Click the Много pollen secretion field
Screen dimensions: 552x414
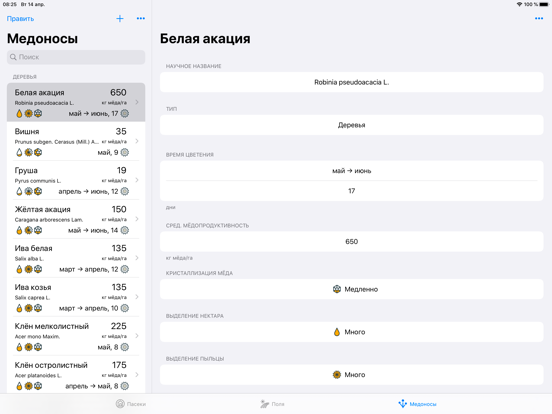(351, 375)
